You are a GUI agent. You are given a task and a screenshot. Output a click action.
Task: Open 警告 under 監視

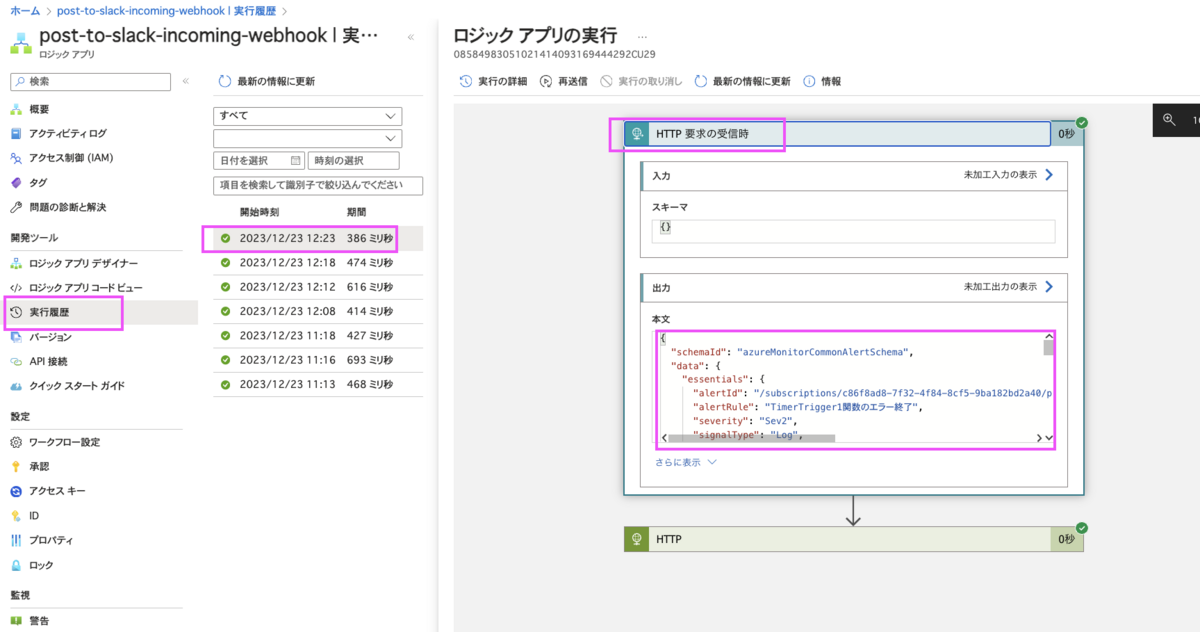point(39,621)
